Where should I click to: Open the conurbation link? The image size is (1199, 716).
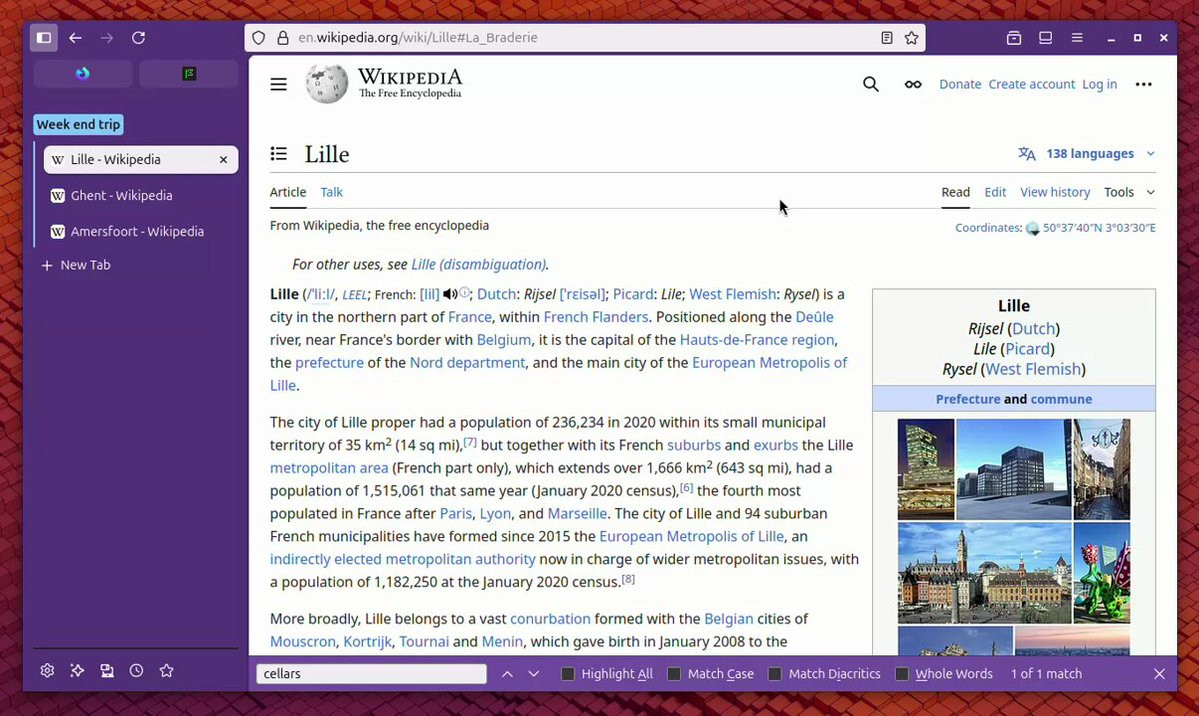[x=551, y=619]
